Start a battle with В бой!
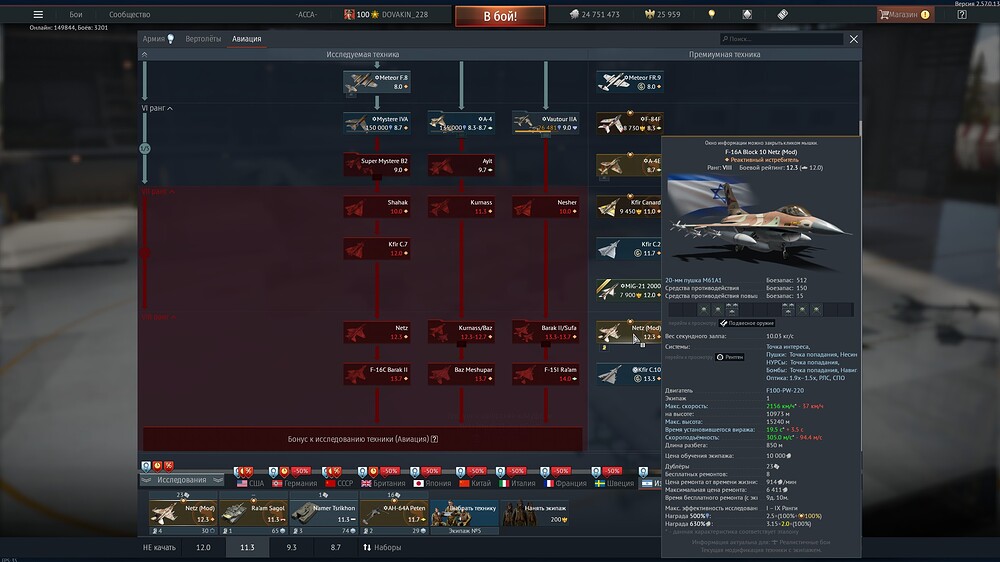This screenshot has height=562, width=1000. [x=500, y=16]
